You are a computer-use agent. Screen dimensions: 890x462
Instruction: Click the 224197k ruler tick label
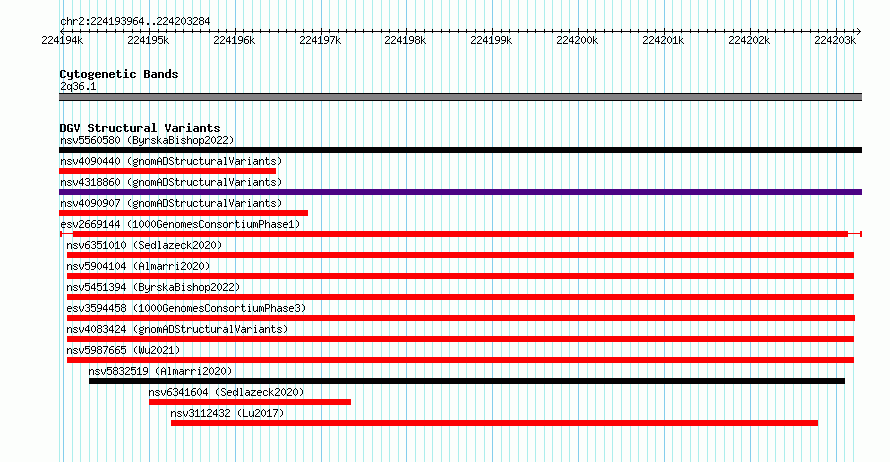coord(320,40)
